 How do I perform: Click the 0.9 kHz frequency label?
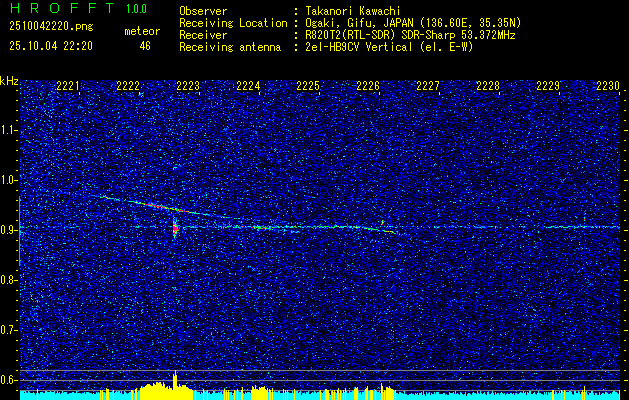9,230
